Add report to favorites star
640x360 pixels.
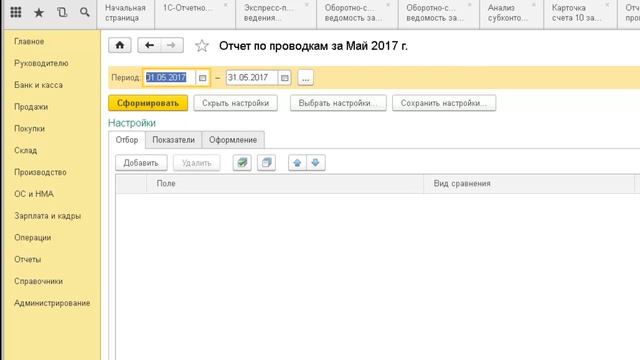[x=202, y=46]
